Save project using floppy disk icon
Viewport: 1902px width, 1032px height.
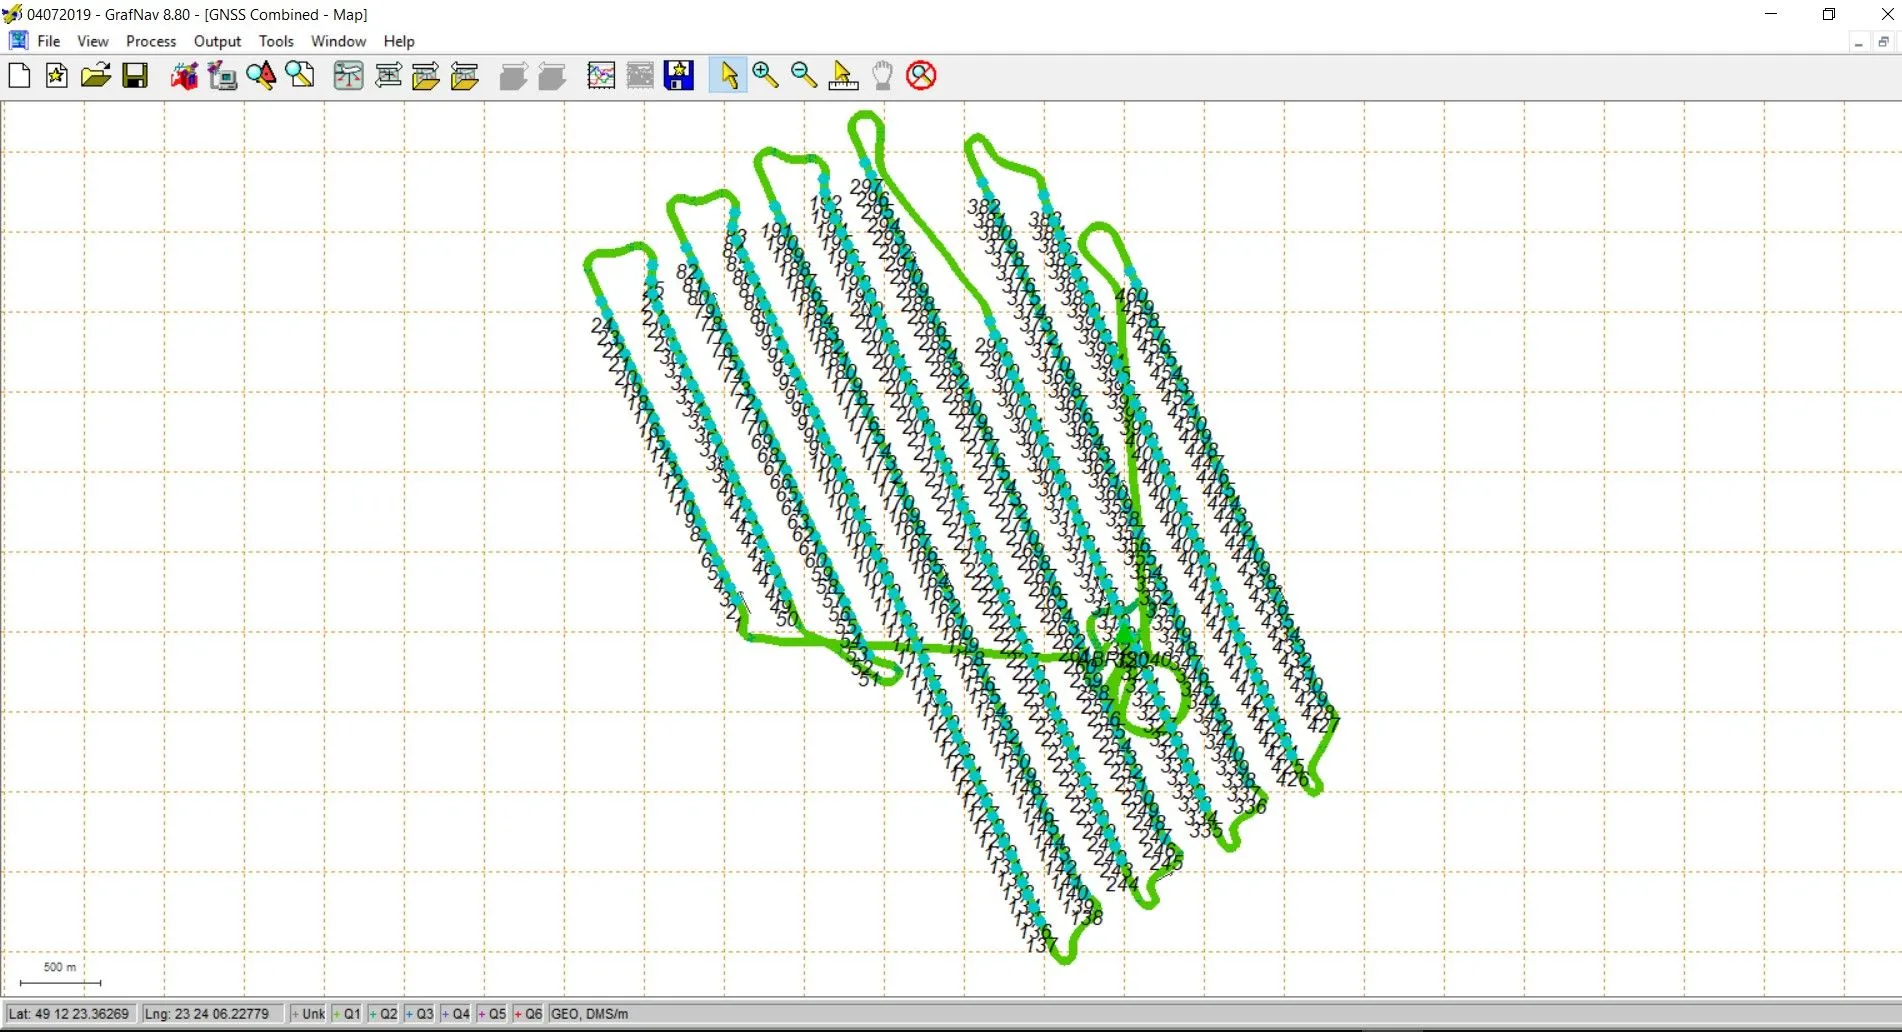point(135,76)
